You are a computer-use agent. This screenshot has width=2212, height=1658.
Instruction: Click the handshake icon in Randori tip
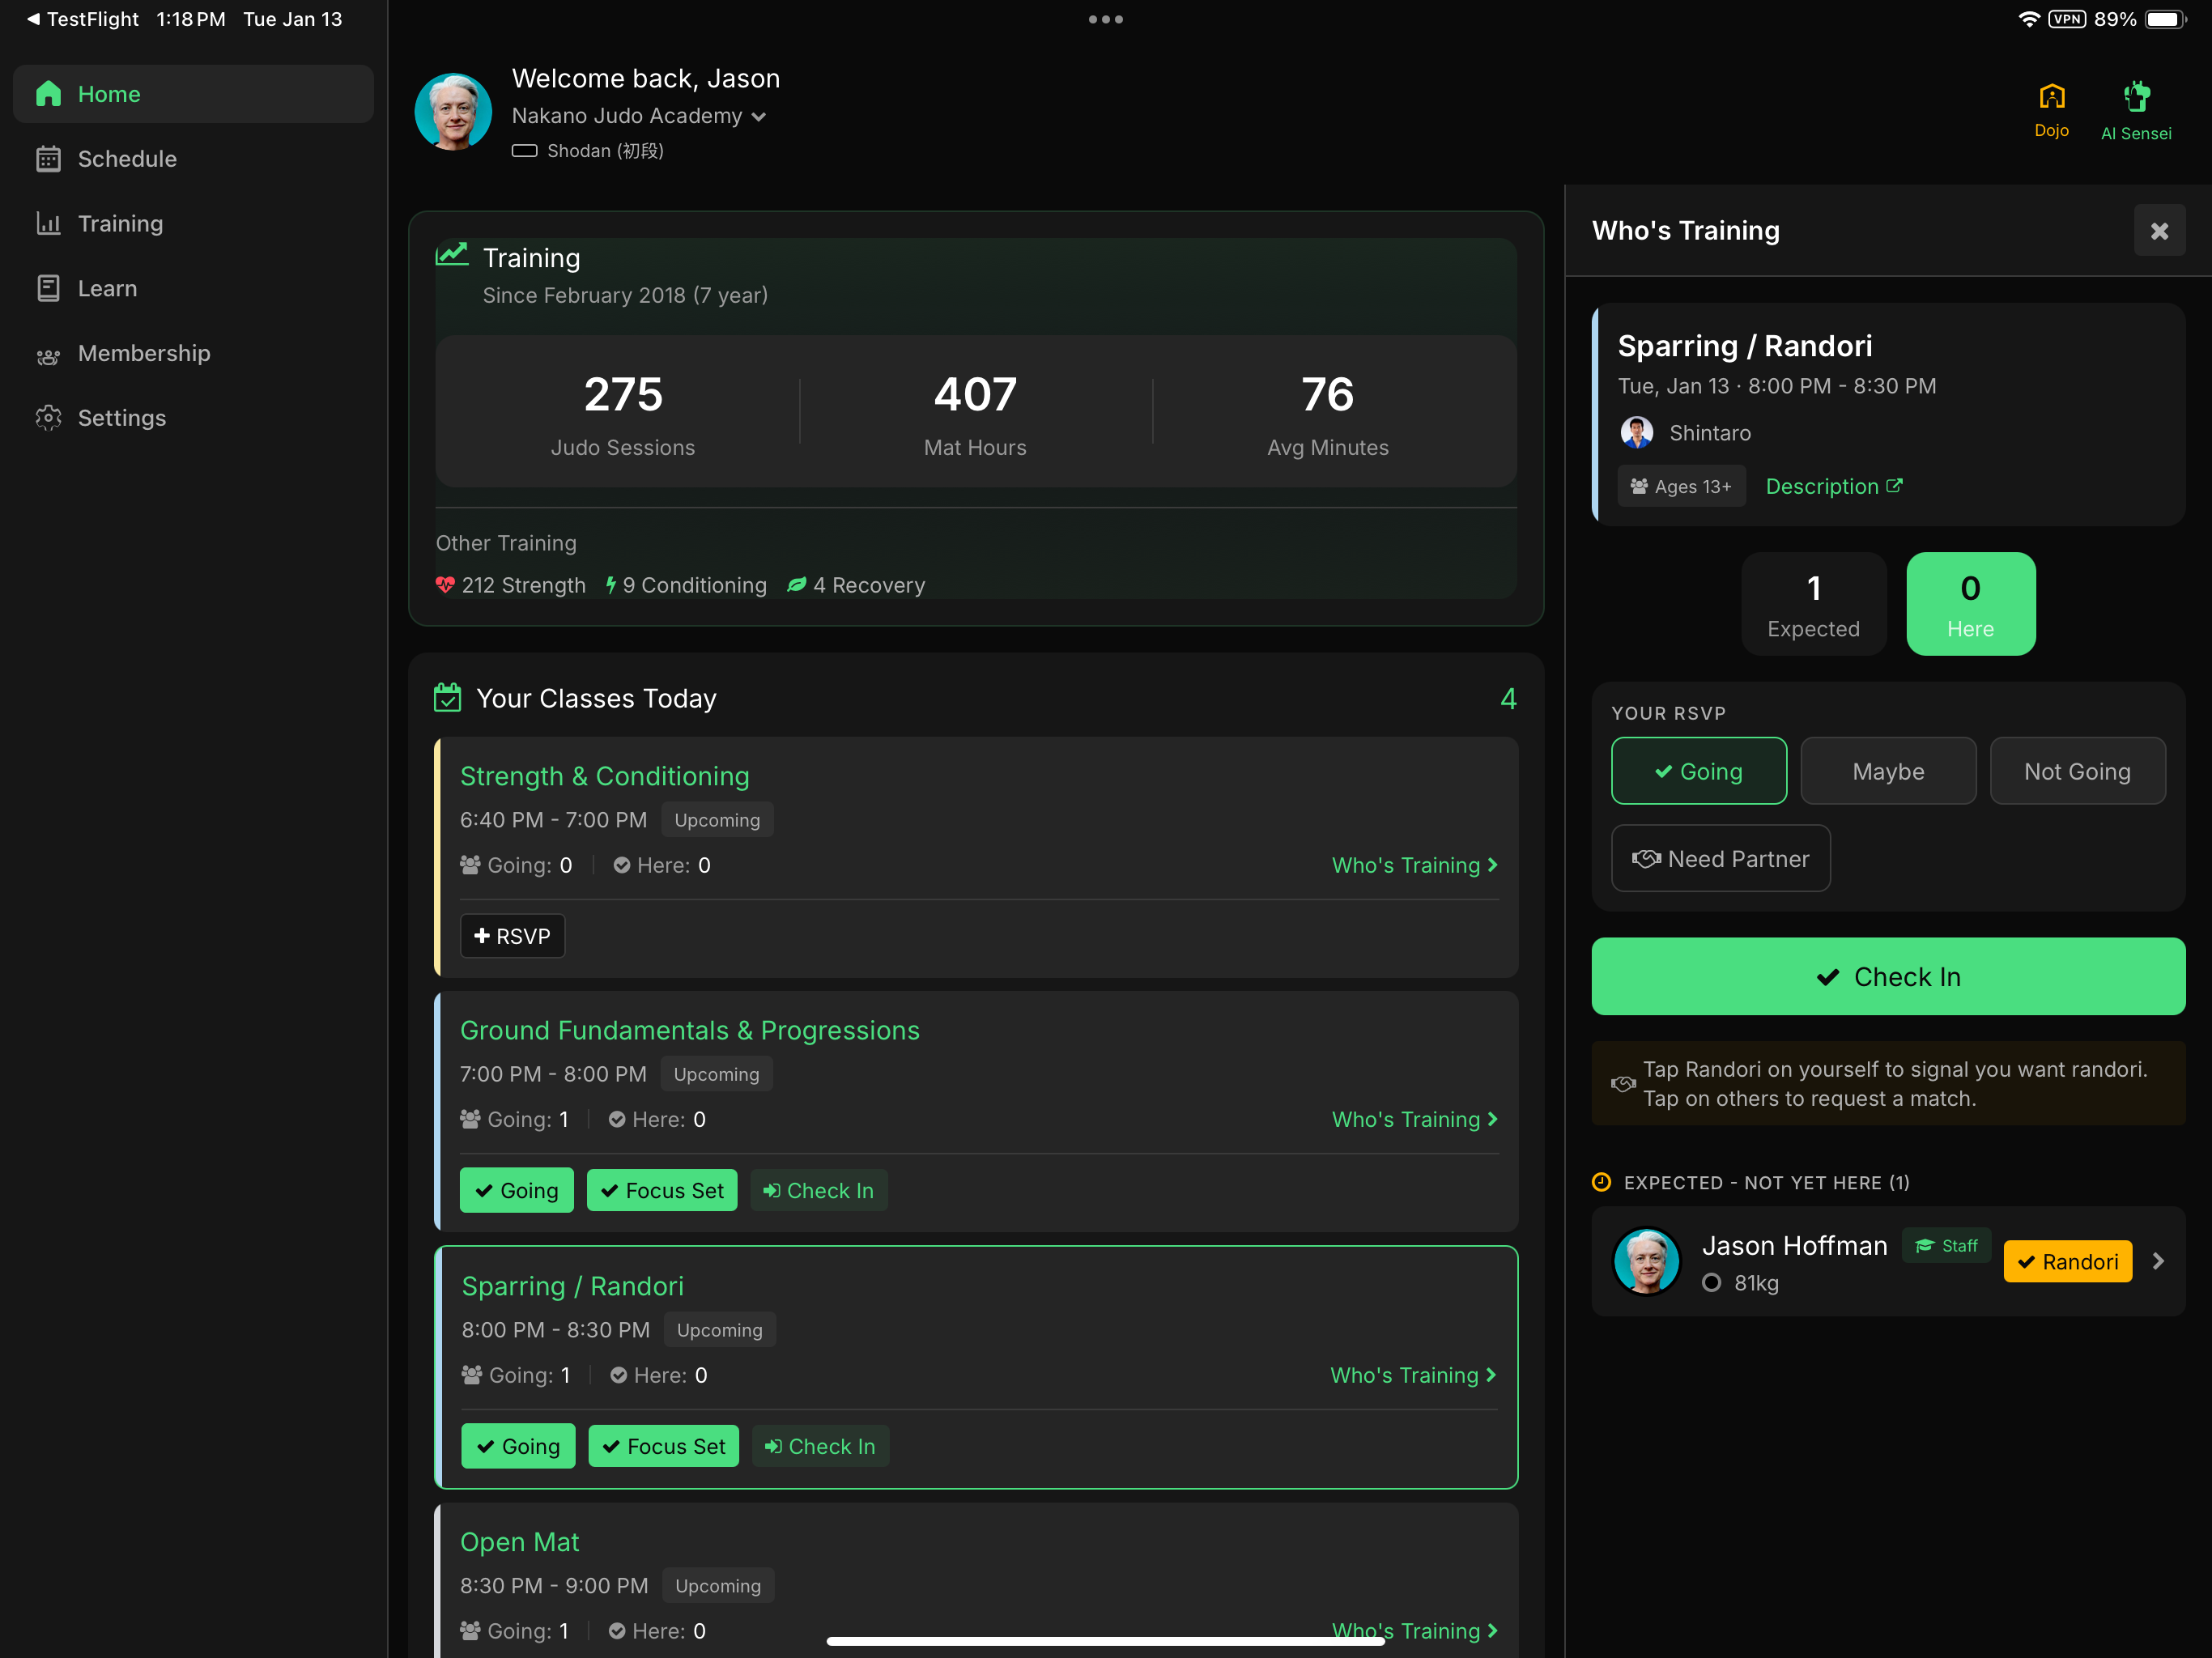pyautogui.click(x=1623, y=1084)
